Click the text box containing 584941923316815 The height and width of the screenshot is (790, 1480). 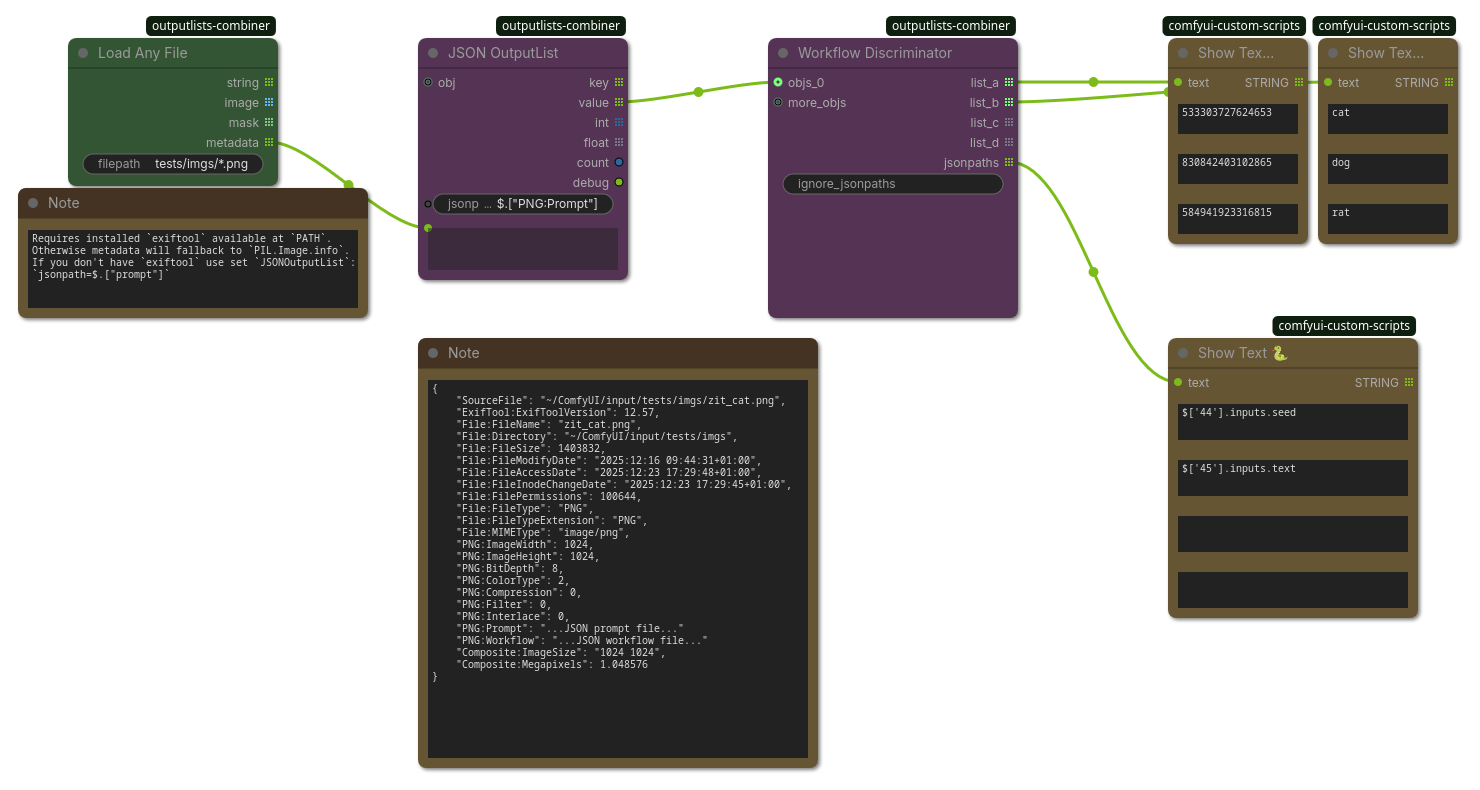[x=1238, y=219]
